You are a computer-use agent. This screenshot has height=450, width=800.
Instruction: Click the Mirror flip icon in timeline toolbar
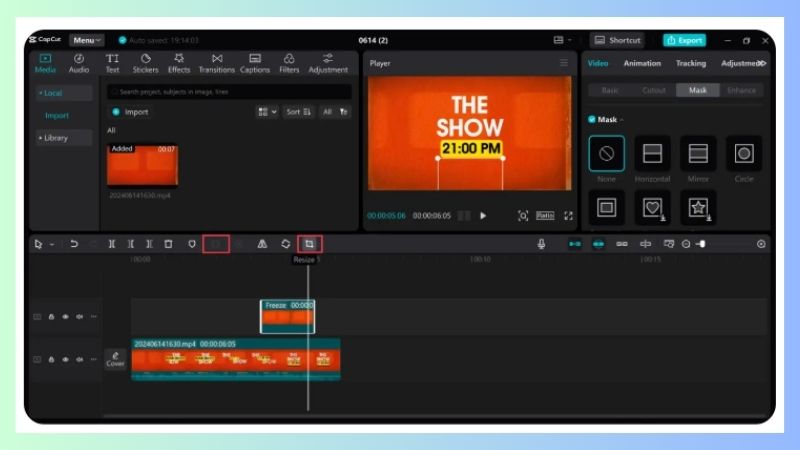pos(262,244)
